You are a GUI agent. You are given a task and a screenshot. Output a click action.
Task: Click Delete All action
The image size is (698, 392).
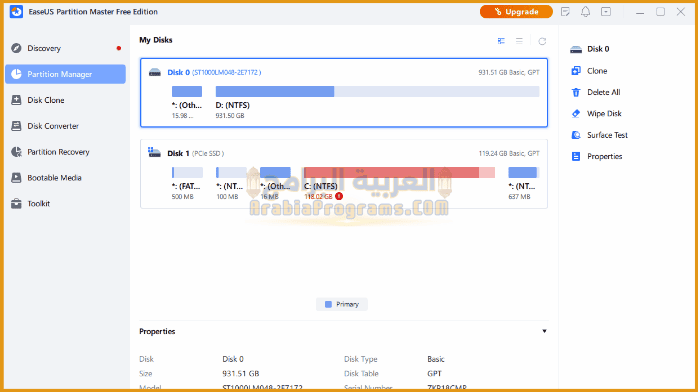tap(603, 92)
